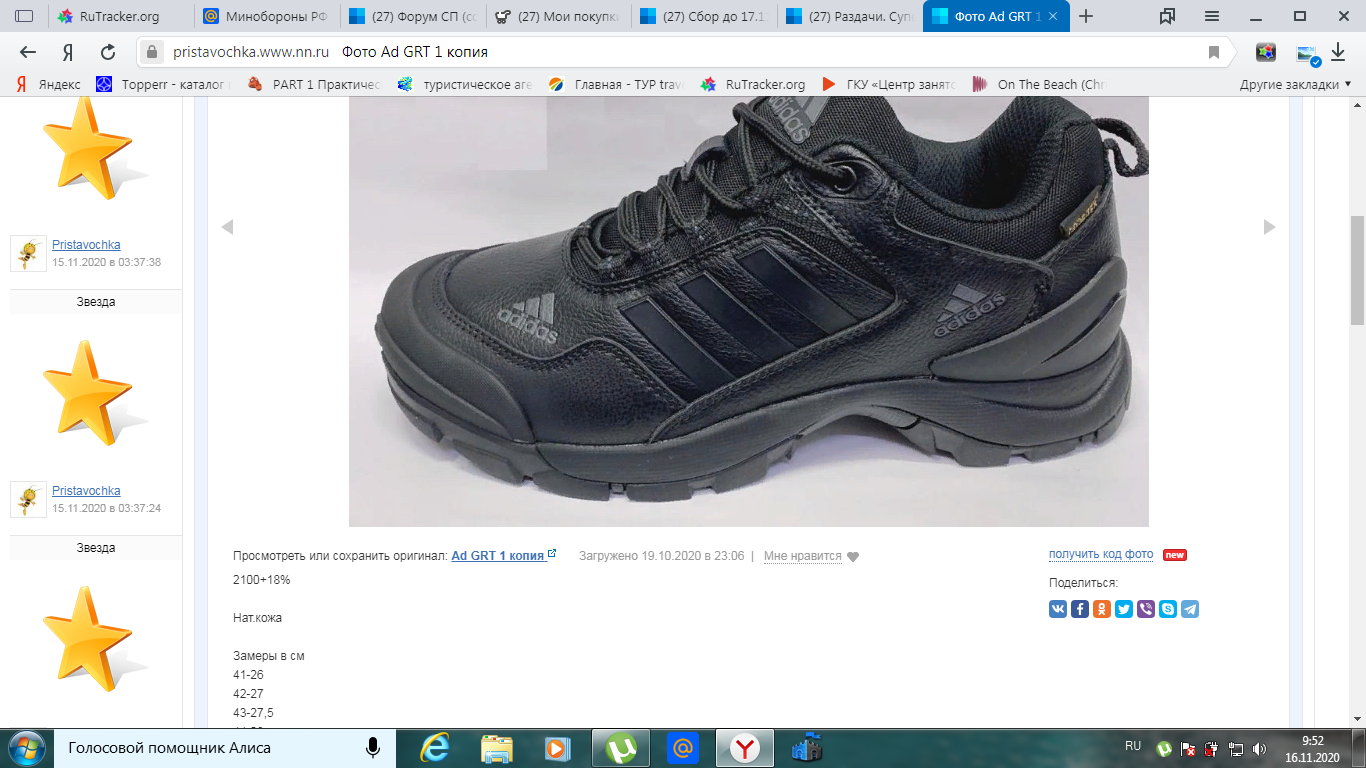Reload the page with the refresh icon
The width and height of the screenshot is (1366, 768).
click(107, 52)
